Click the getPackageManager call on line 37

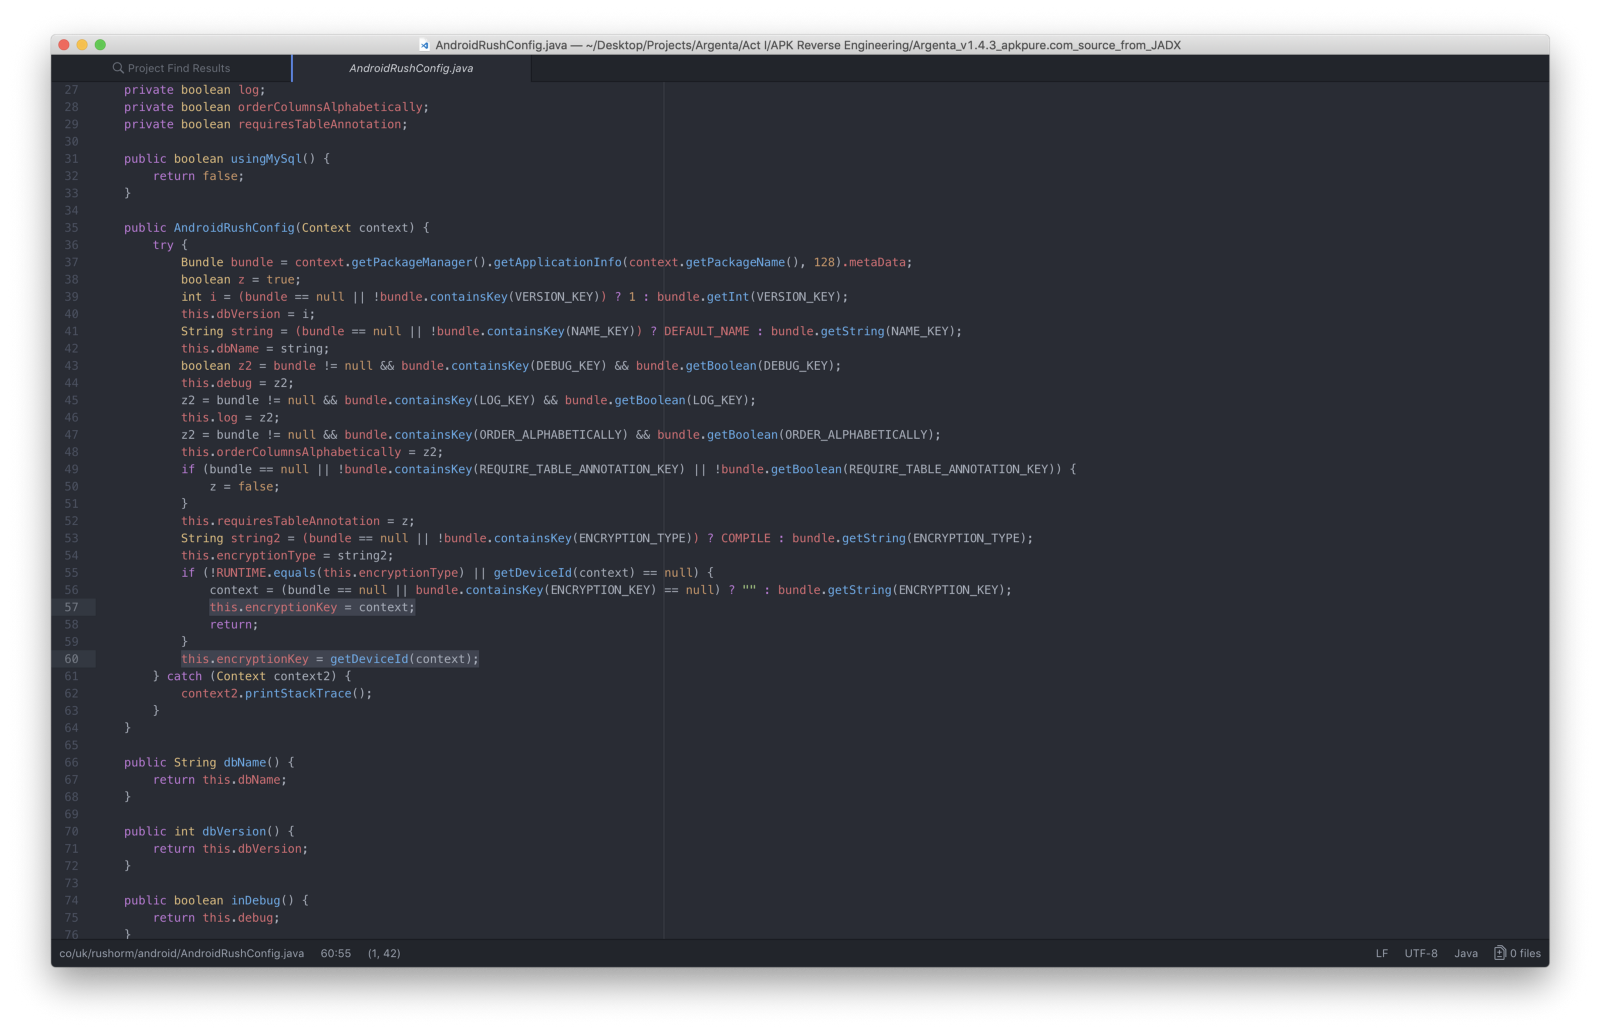(412, 262)
